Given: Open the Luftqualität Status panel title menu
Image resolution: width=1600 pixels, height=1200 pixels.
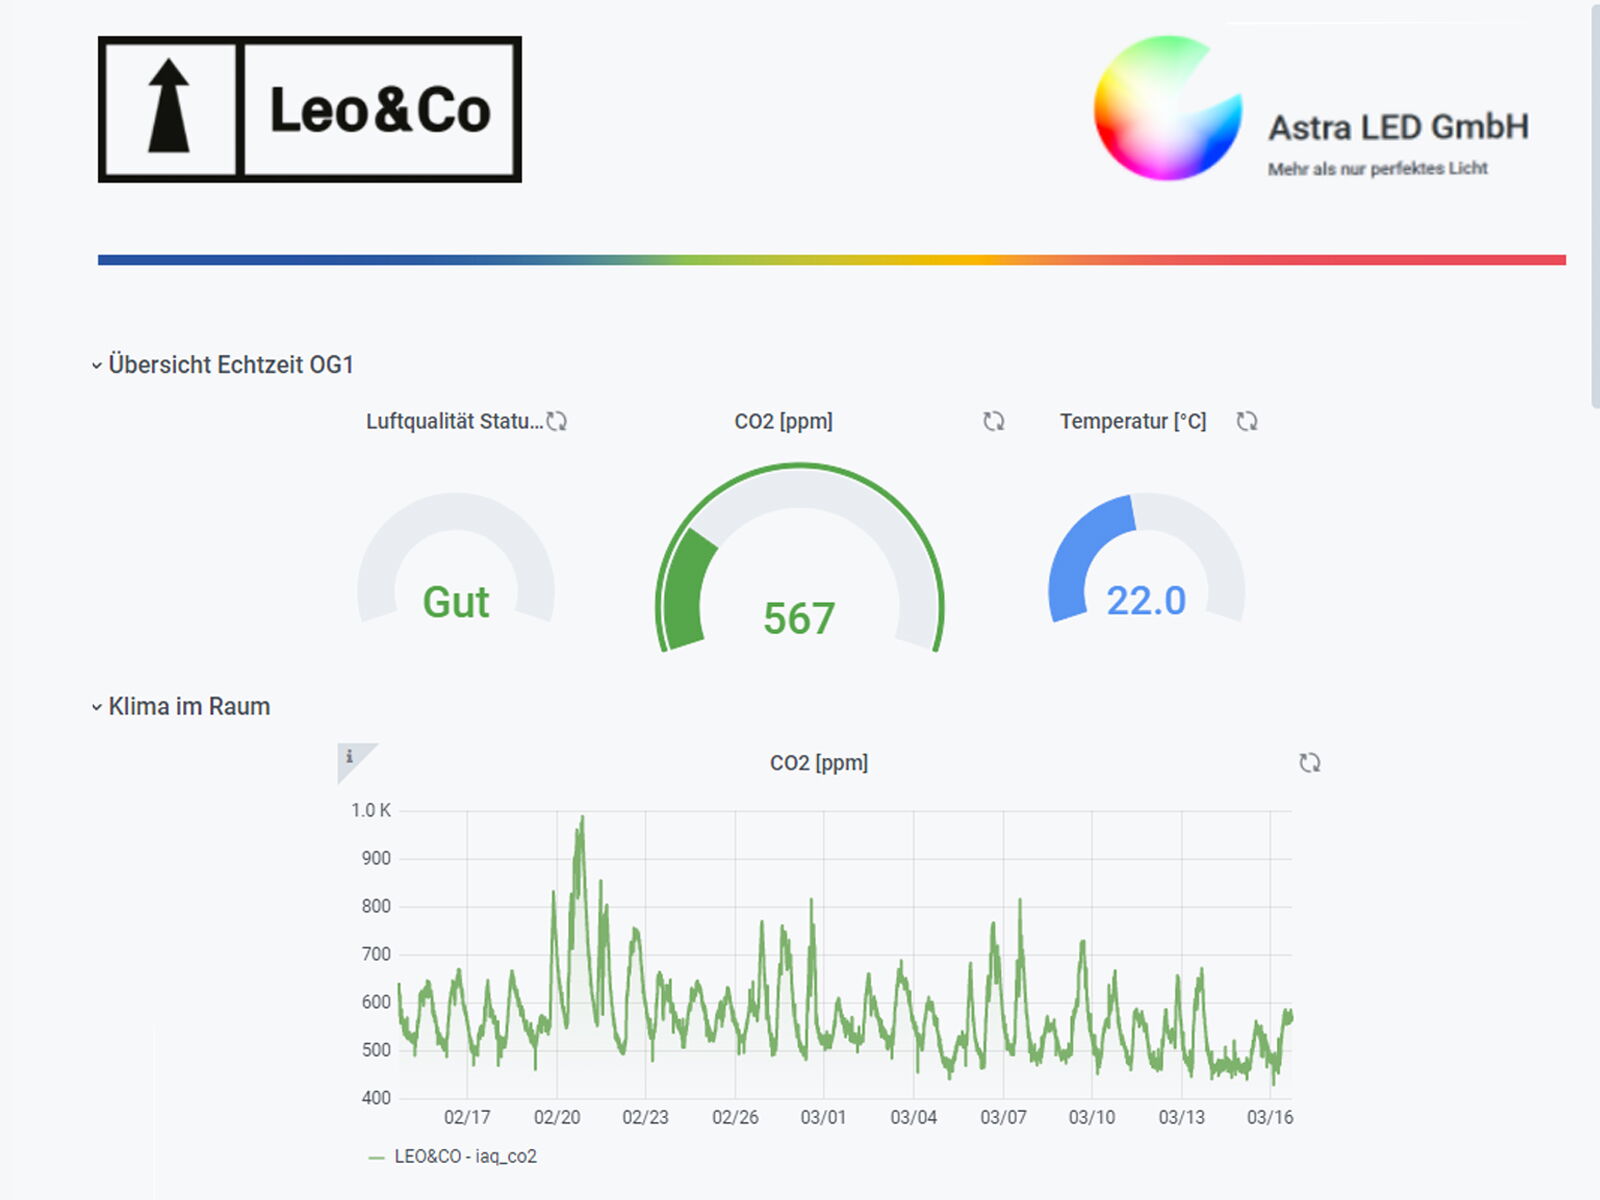Looking at the screenshot, I should click(x=454, y=422).
